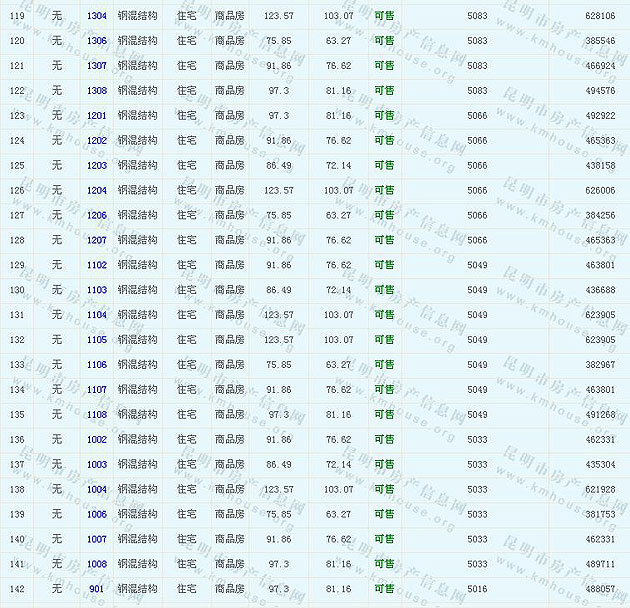Select room 1103 link
Screen dimensions: 630x608
tap(97, 290)
